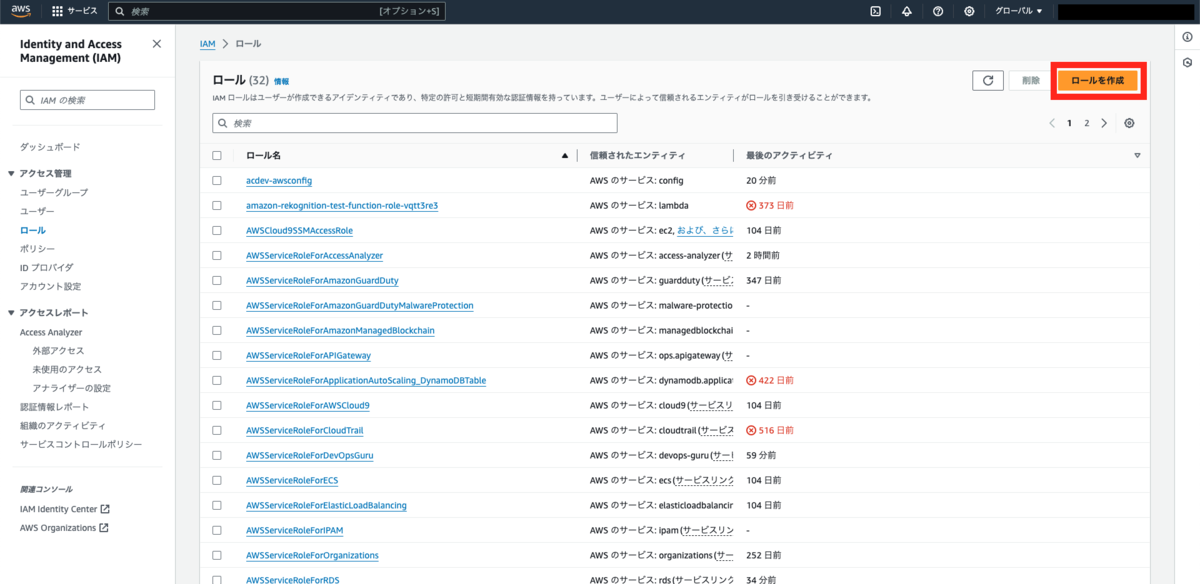Open the services grid menu
The image size is (1200, 584).
57,11
